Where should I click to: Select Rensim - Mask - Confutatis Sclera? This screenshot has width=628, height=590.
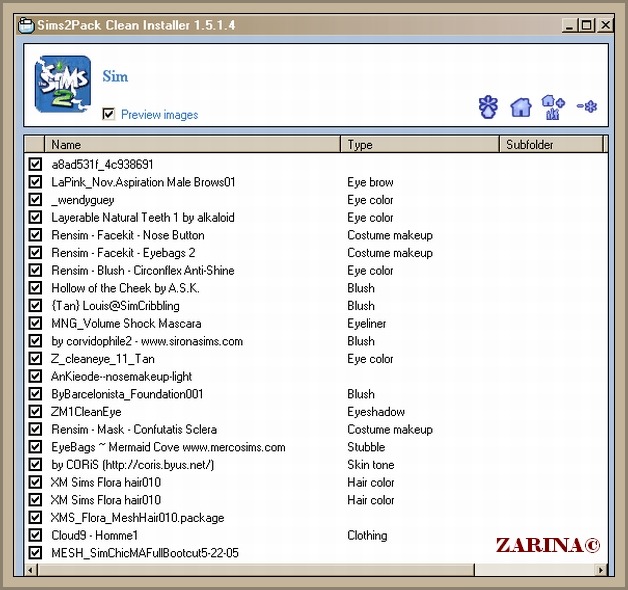[134, 429]
